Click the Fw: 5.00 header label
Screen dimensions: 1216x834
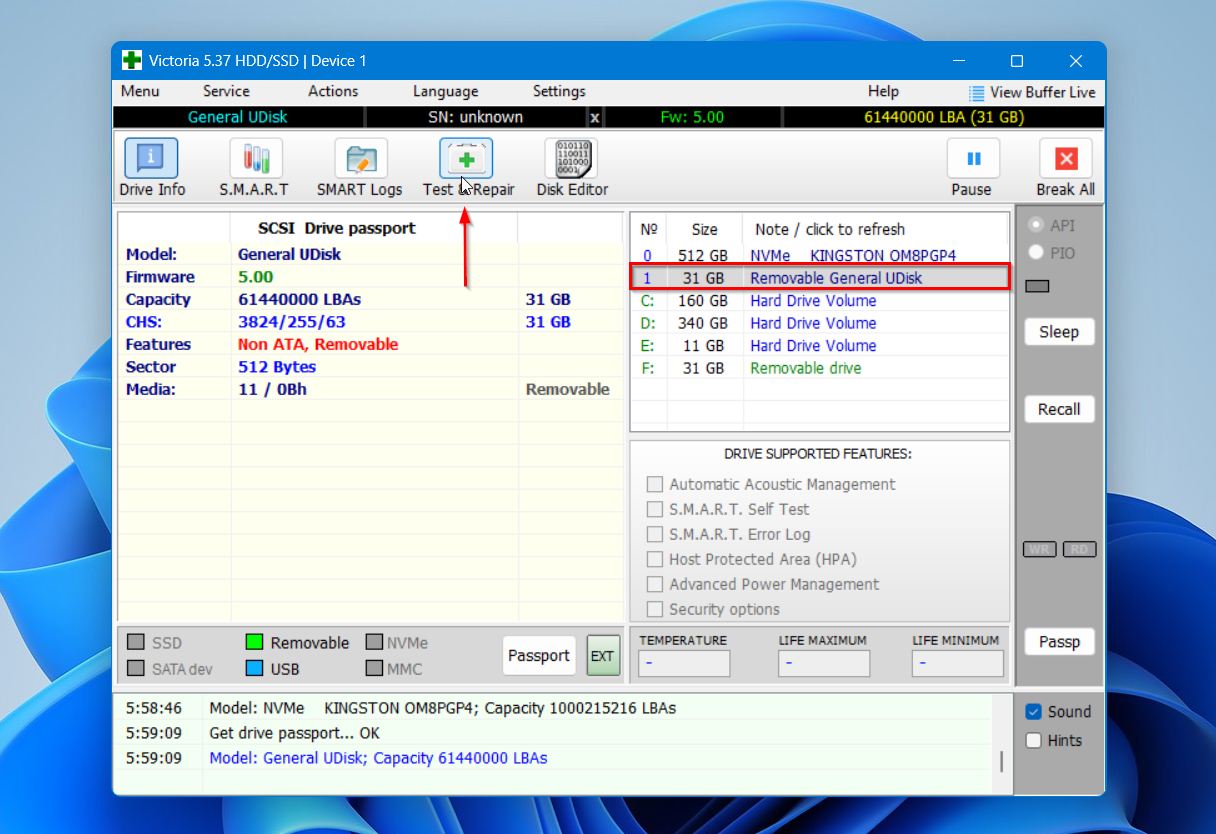[692, 117]
